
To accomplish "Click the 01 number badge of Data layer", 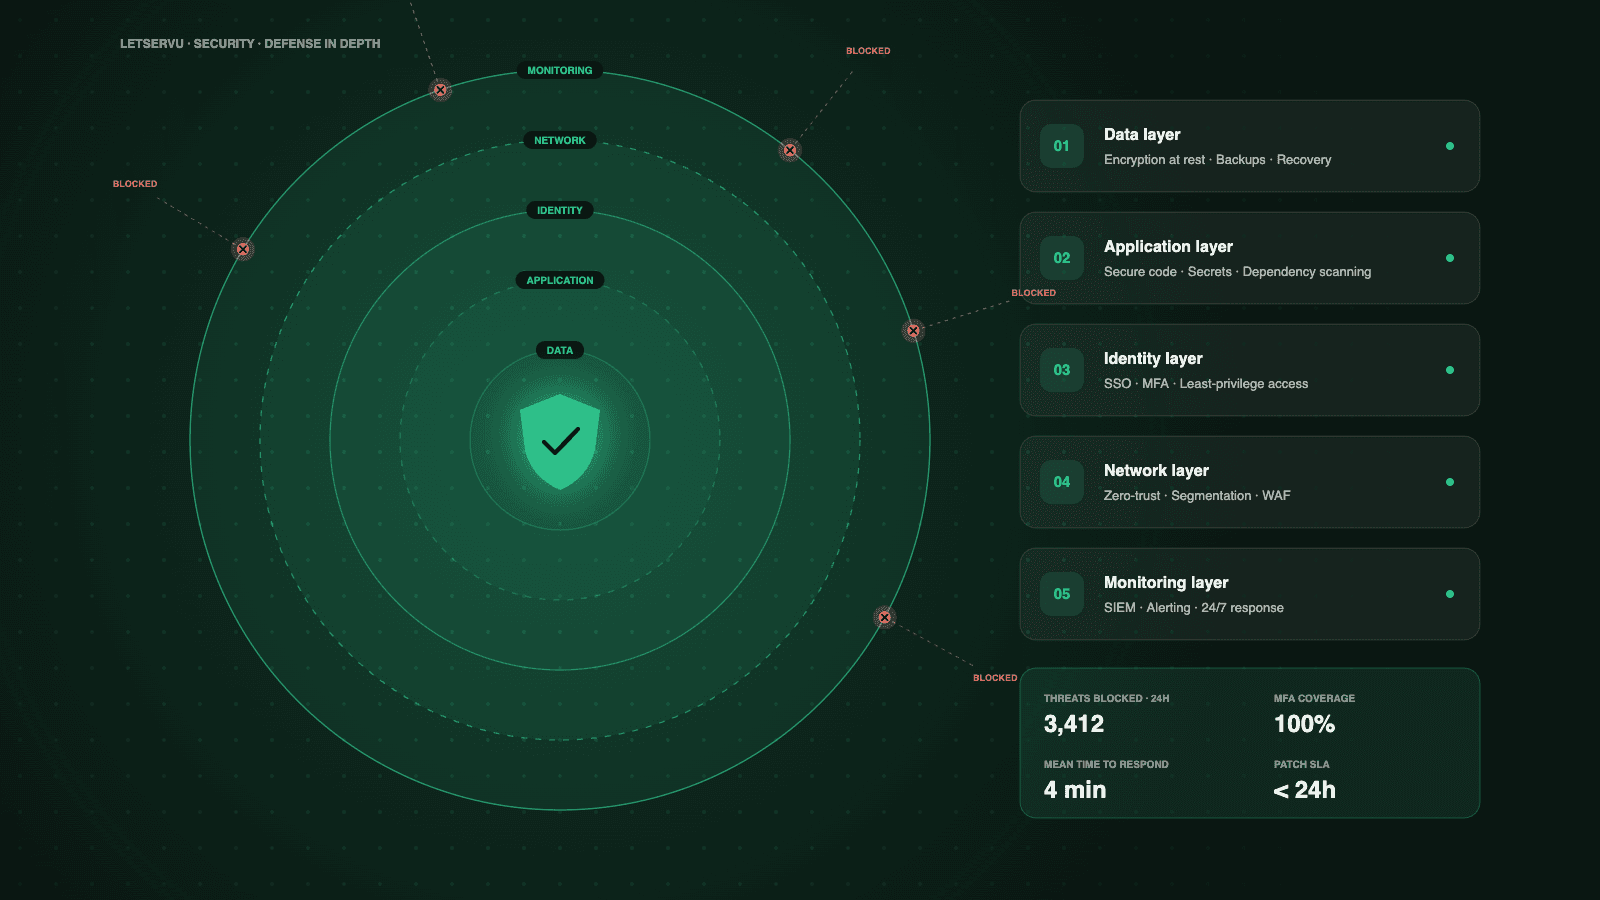I will point(1062,146).
